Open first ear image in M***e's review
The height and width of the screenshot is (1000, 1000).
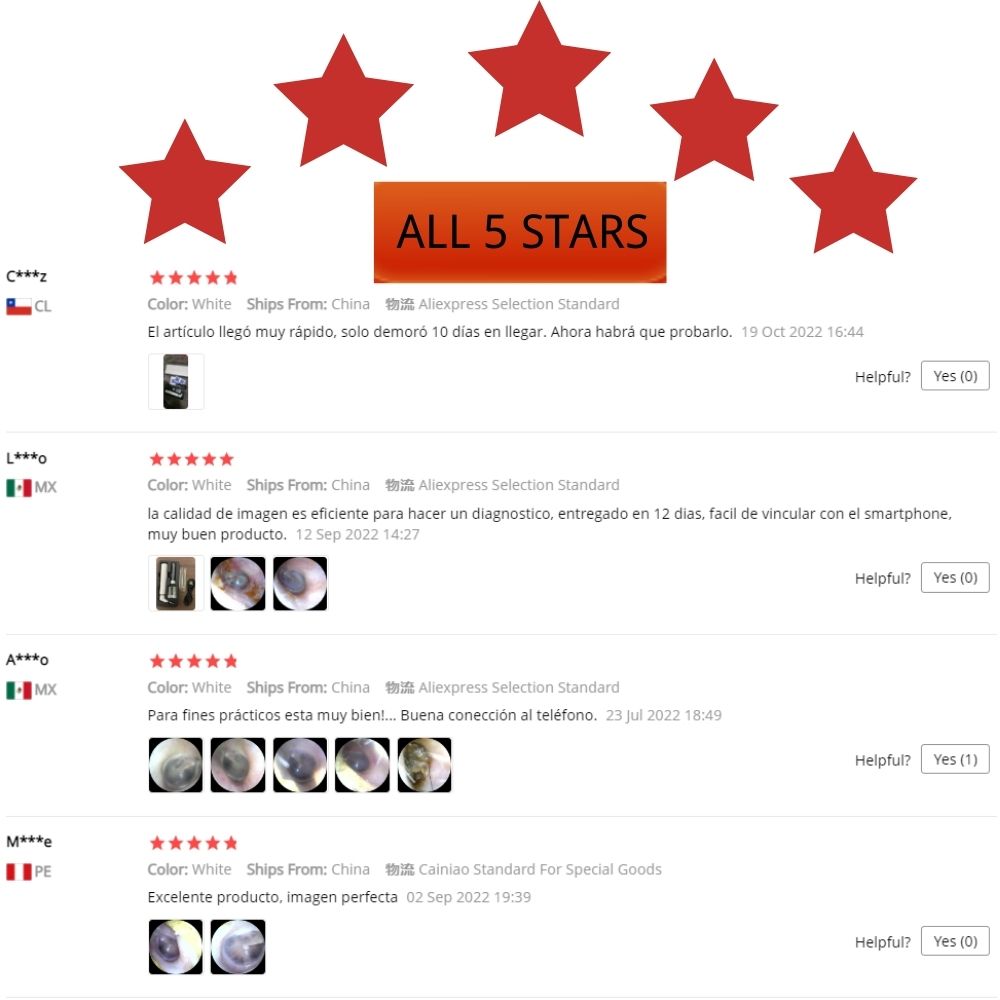pos(176,947)
